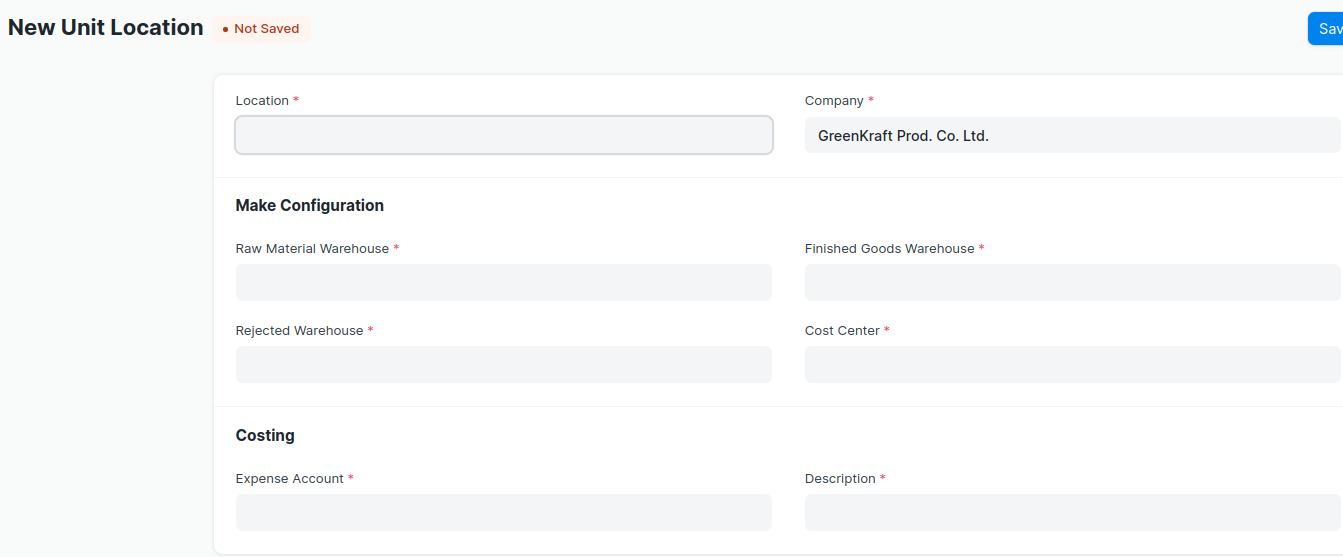
Task: Click the Finished Goods Warehouse label text
Action: coord(889,249)
